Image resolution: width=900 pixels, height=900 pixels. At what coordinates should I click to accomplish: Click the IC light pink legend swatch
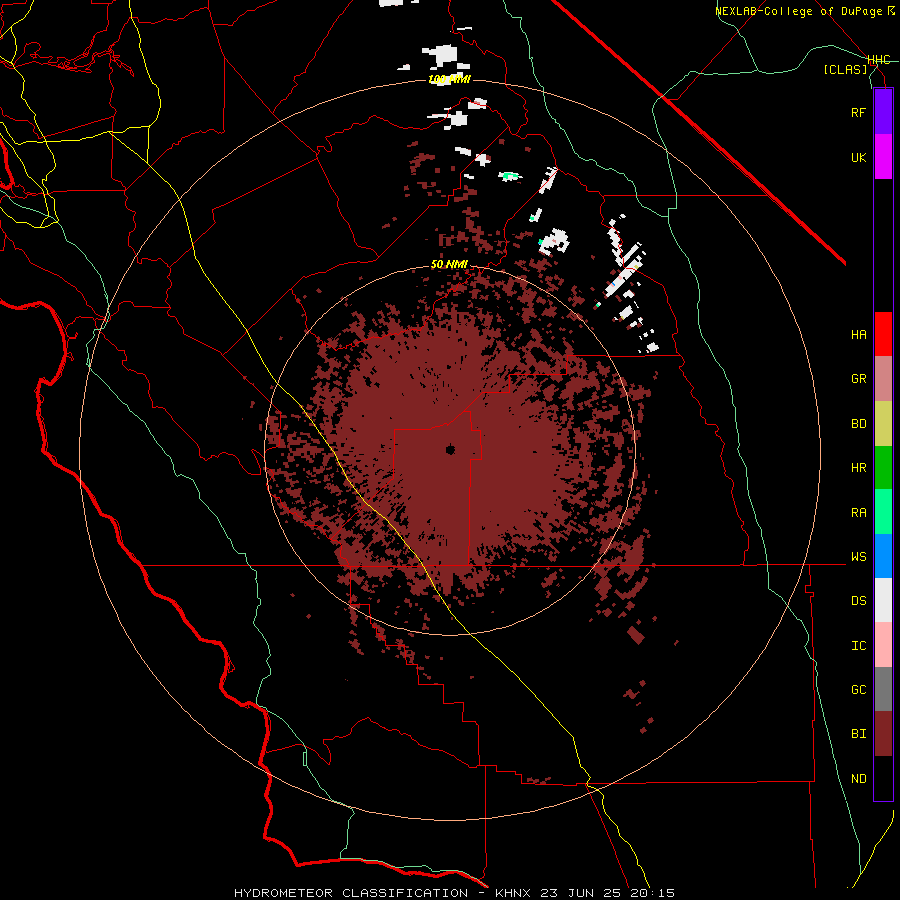[x=883, y=645]
